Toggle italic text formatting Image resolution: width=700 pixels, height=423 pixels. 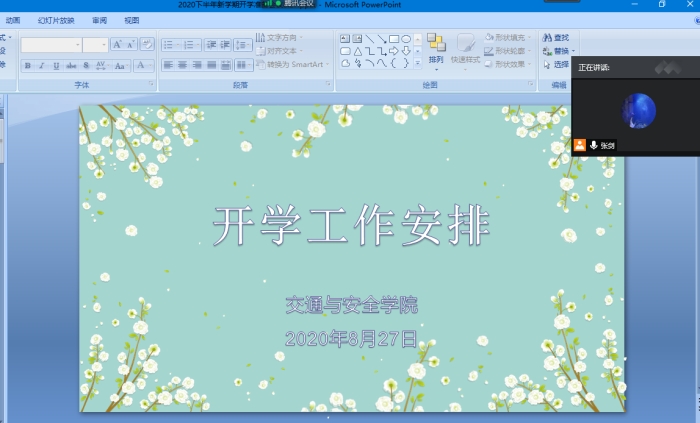pyautogui.click(x=42, y=66)
